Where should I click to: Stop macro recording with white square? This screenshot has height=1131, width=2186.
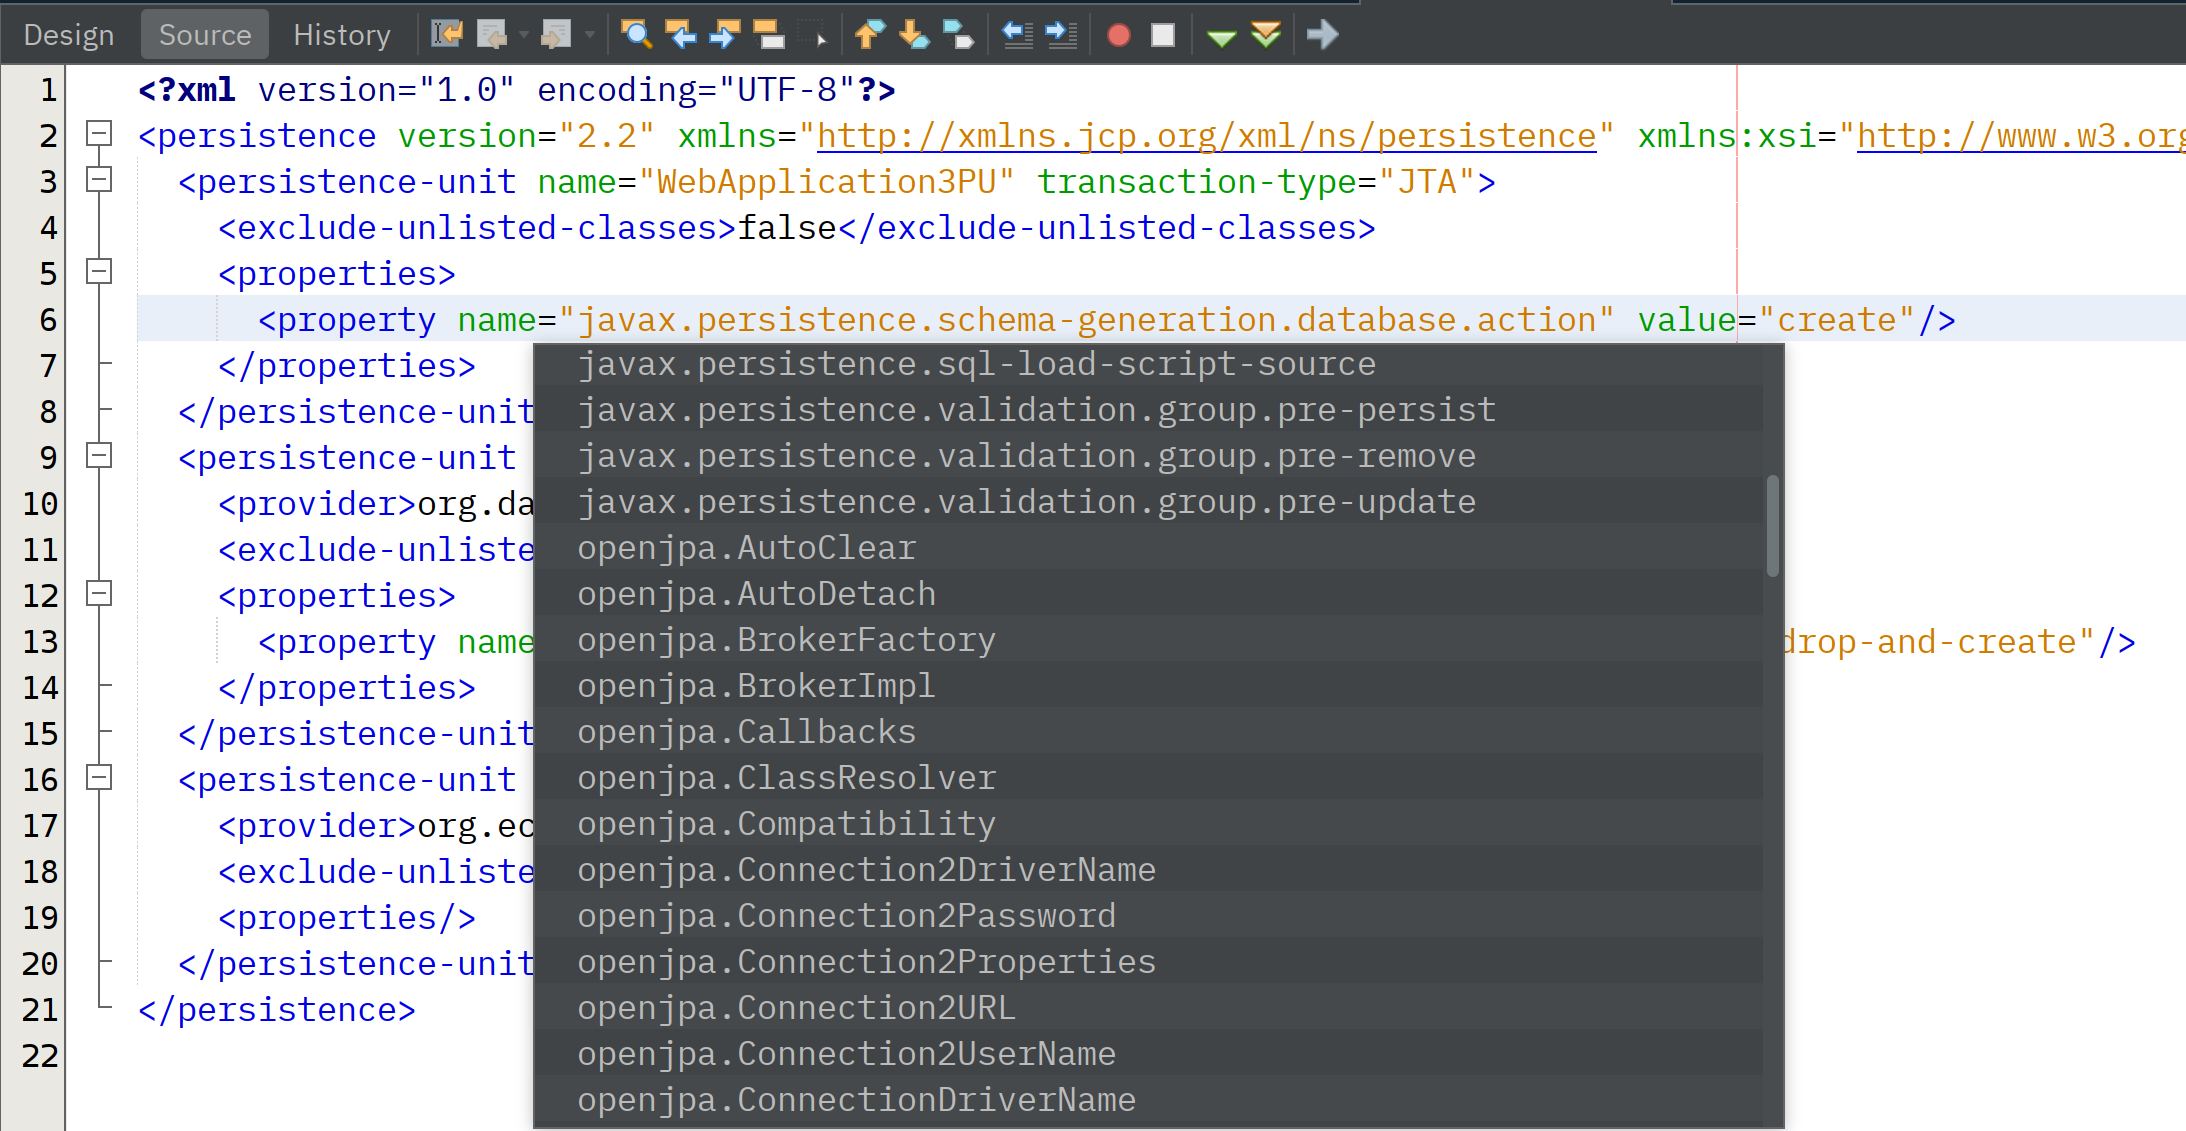tap(1163, 35)
